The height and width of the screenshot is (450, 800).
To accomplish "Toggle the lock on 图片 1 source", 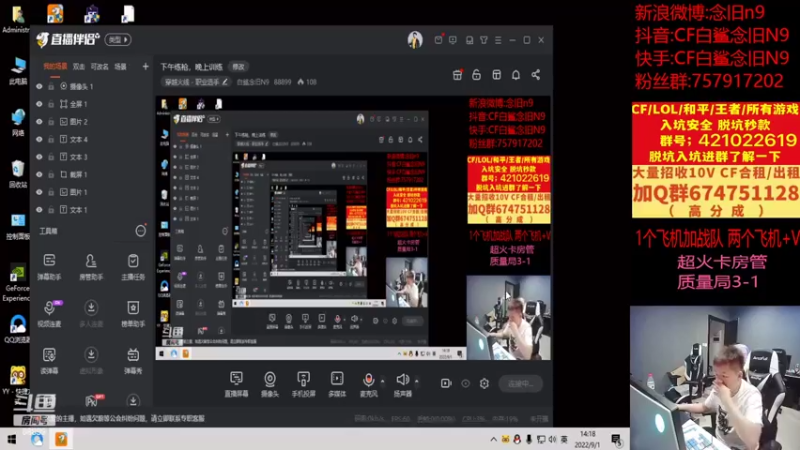I will (x=51, y=192).
